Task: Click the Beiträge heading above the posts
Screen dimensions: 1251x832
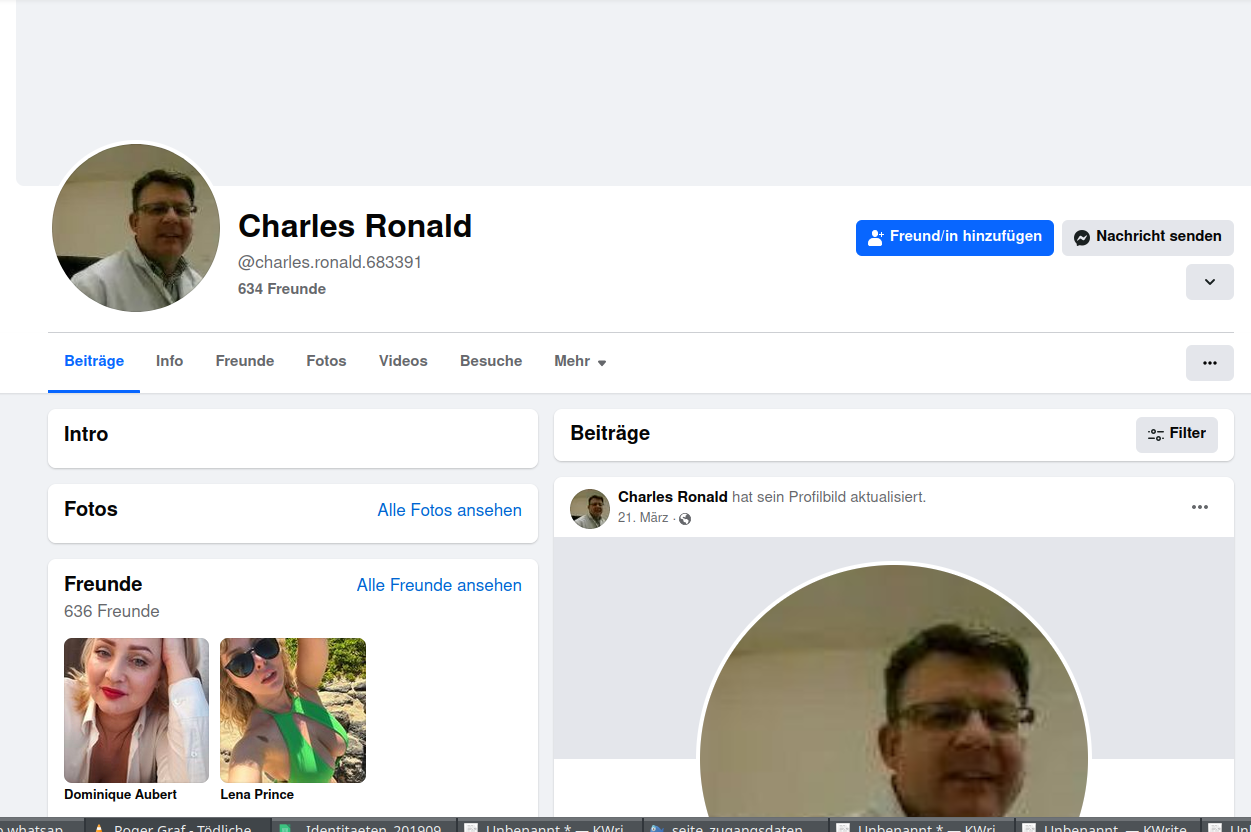Action: coord(610,433)
